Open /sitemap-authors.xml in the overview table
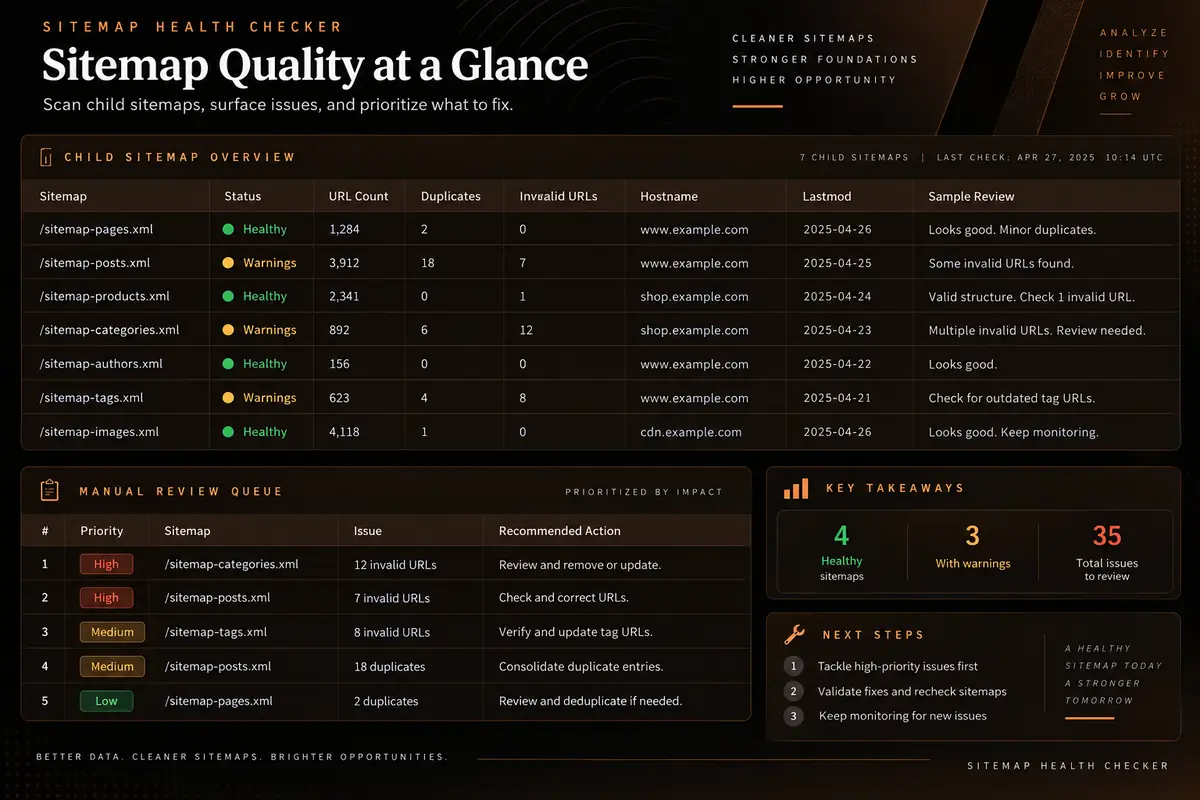 101,364
